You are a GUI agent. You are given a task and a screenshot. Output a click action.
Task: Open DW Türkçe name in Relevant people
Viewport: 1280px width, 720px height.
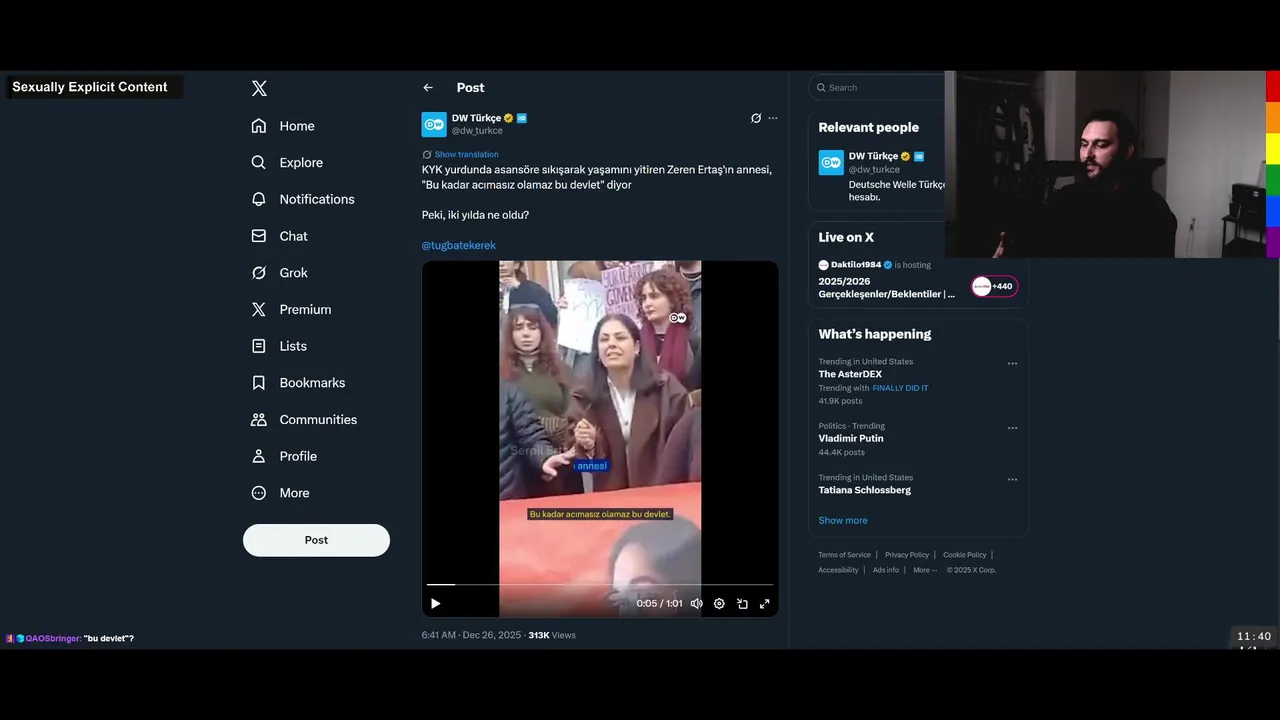coord(873,156)
